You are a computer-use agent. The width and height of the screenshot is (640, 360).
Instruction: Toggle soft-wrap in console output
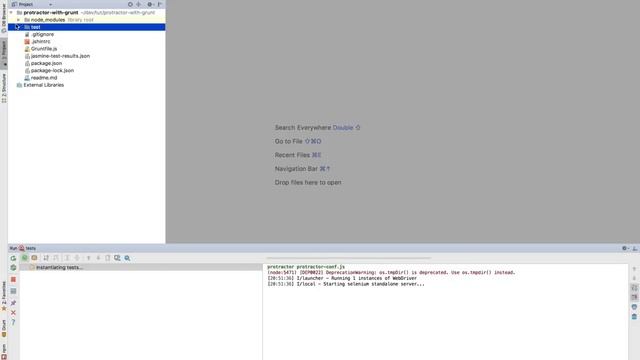(634, 288)
